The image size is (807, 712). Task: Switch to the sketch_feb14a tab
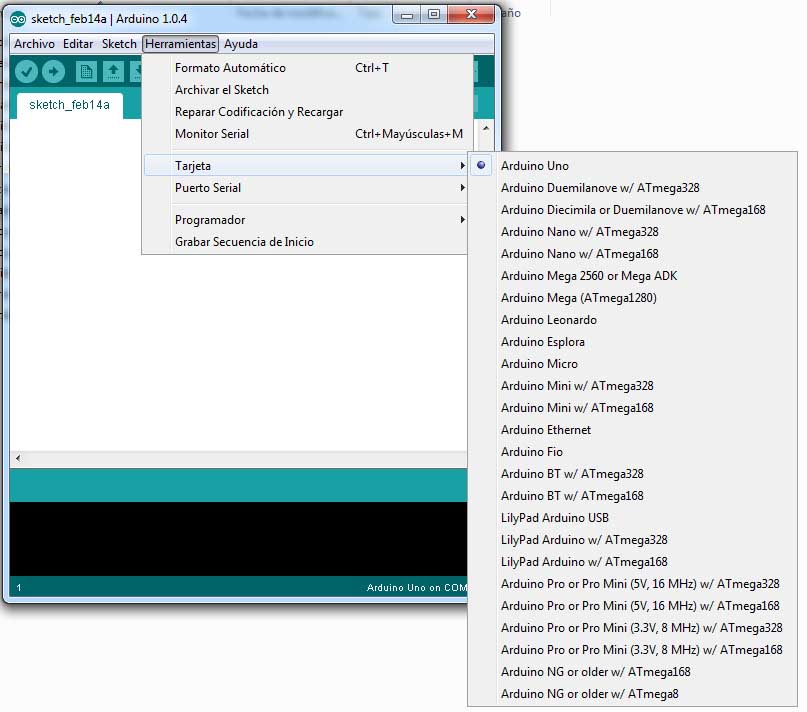[x=69, y=106]
